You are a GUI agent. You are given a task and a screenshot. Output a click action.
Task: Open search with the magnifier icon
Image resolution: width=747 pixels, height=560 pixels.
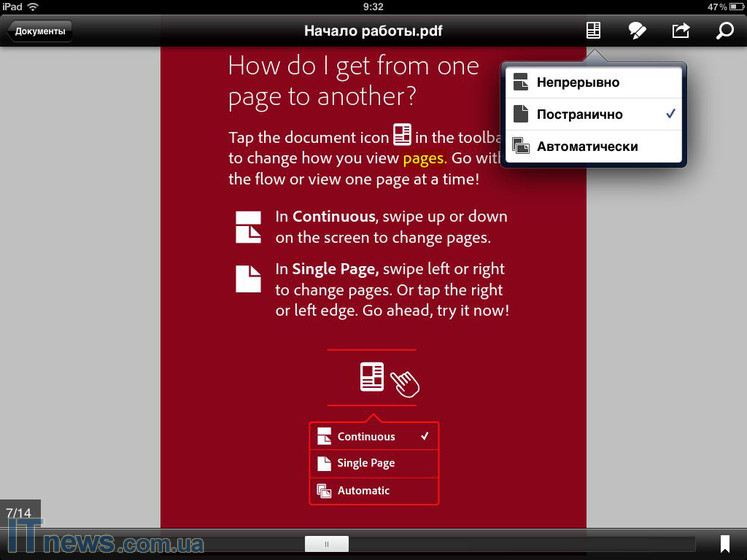click(724, 31)
